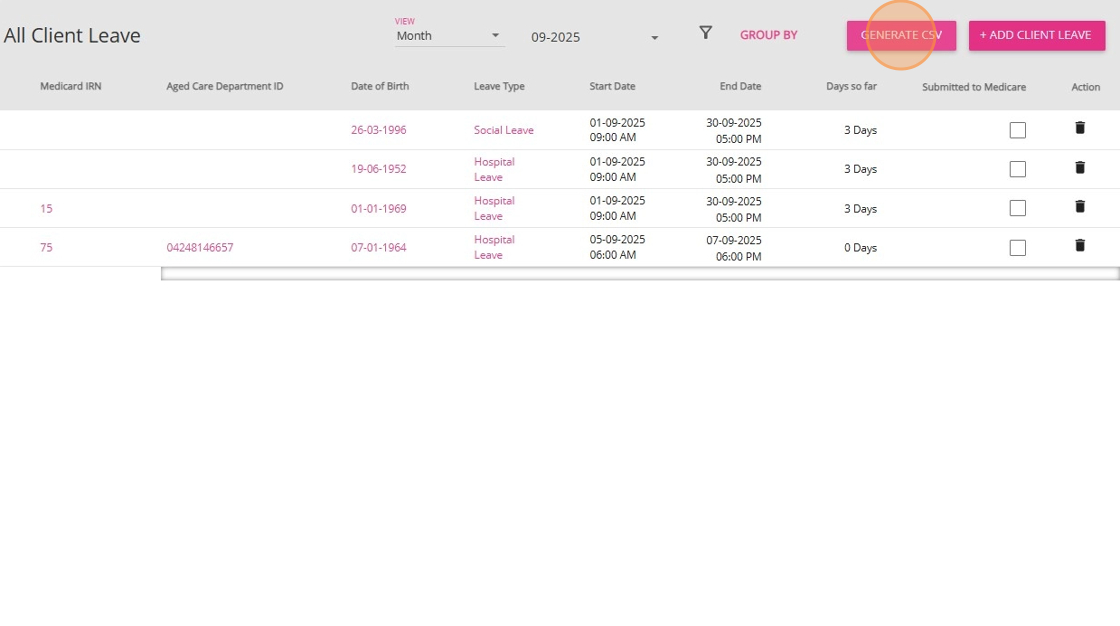
Task: Click the Generate CSV button
Action: coord(901,35)
